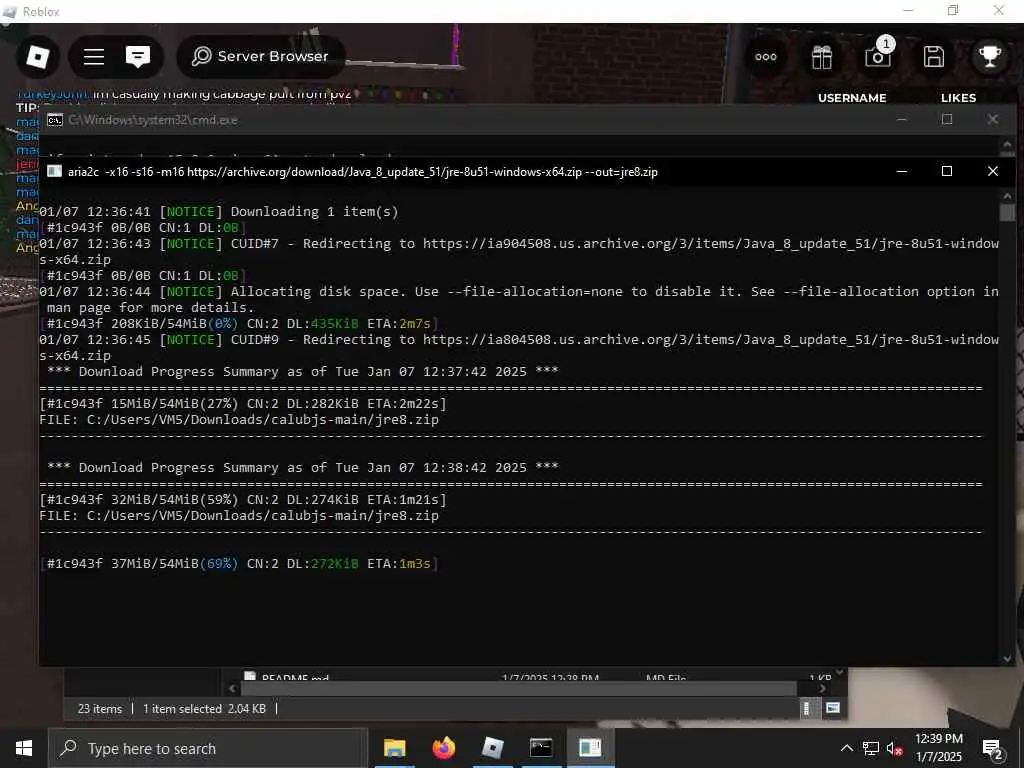This screenshot has height=768, width=1024.
Task: Close the aria2c console window
Action: 992,171
